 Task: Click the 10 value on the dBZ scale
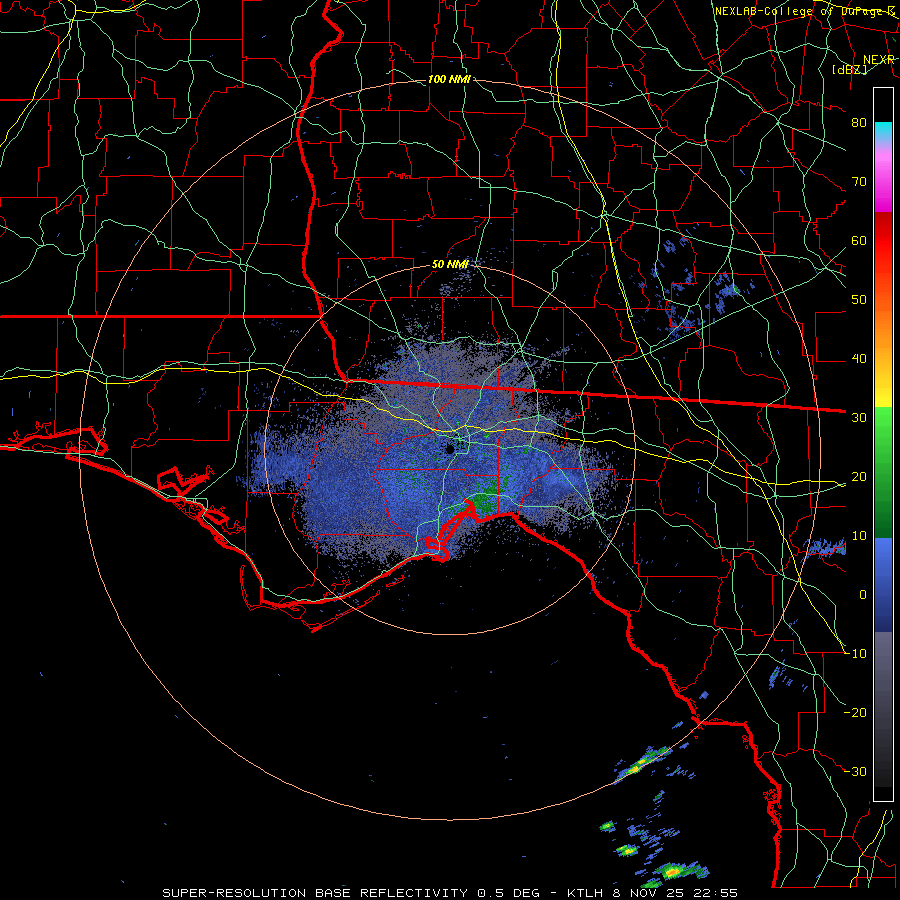859,536
